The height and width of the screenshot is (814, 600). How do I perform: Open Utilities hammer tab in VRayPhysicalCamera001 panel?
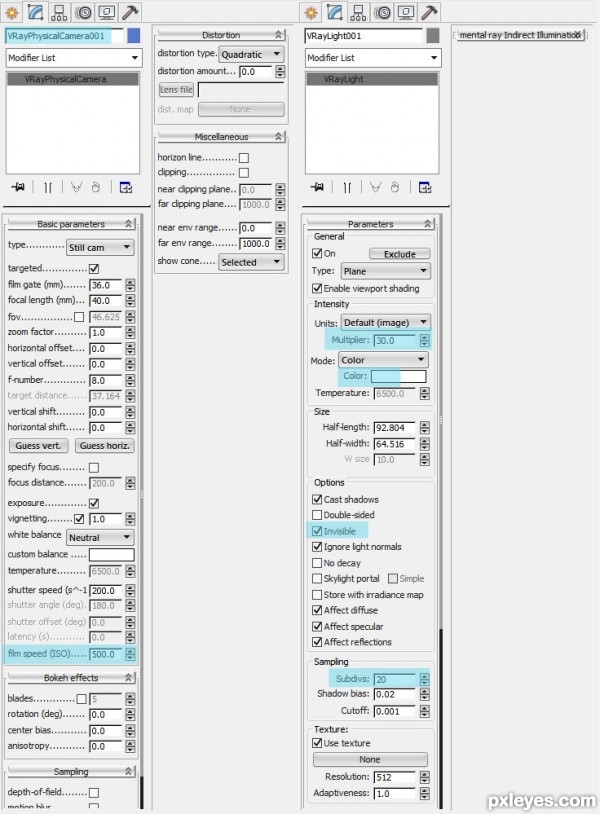tap(130, 12)
